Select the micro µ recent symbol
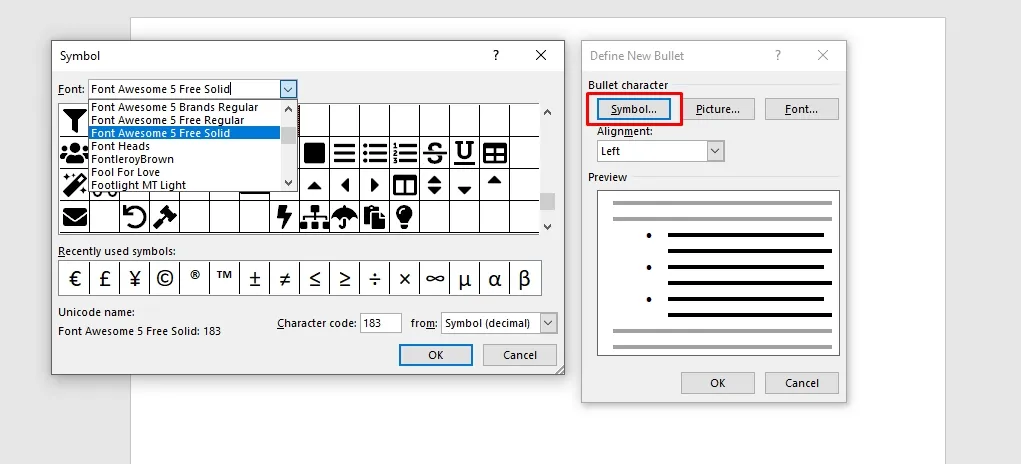The width and height of the screenshot is (1021, 464). point(464,279)
